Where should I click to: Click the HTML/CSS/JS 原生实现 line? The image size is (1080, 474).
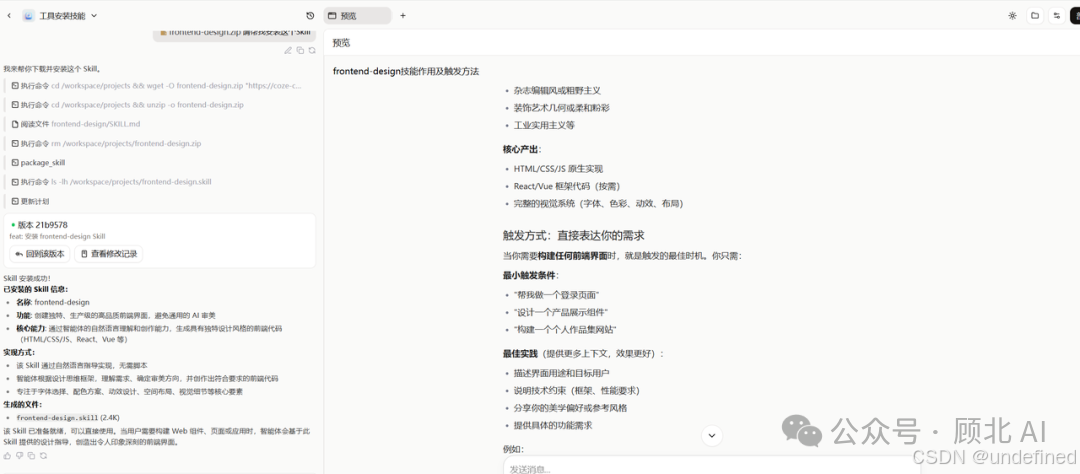(559, 168)
